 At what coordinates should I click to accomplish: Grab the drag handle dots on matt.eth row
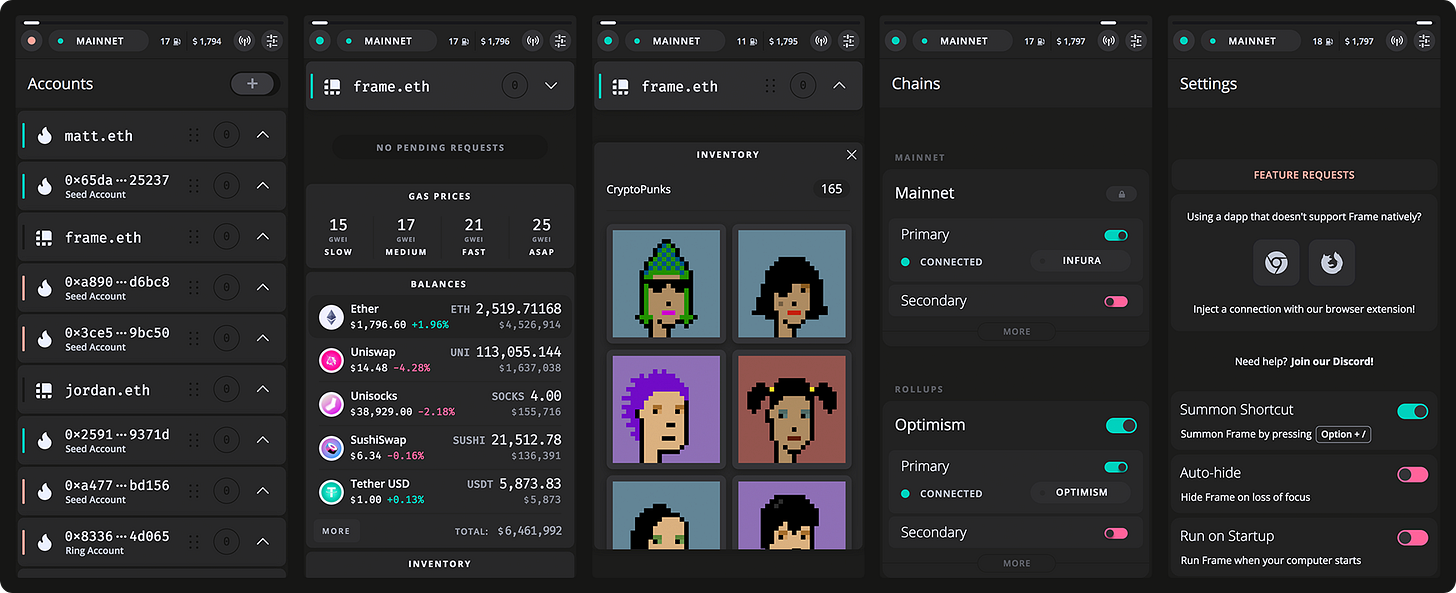[x=194, y=135]
